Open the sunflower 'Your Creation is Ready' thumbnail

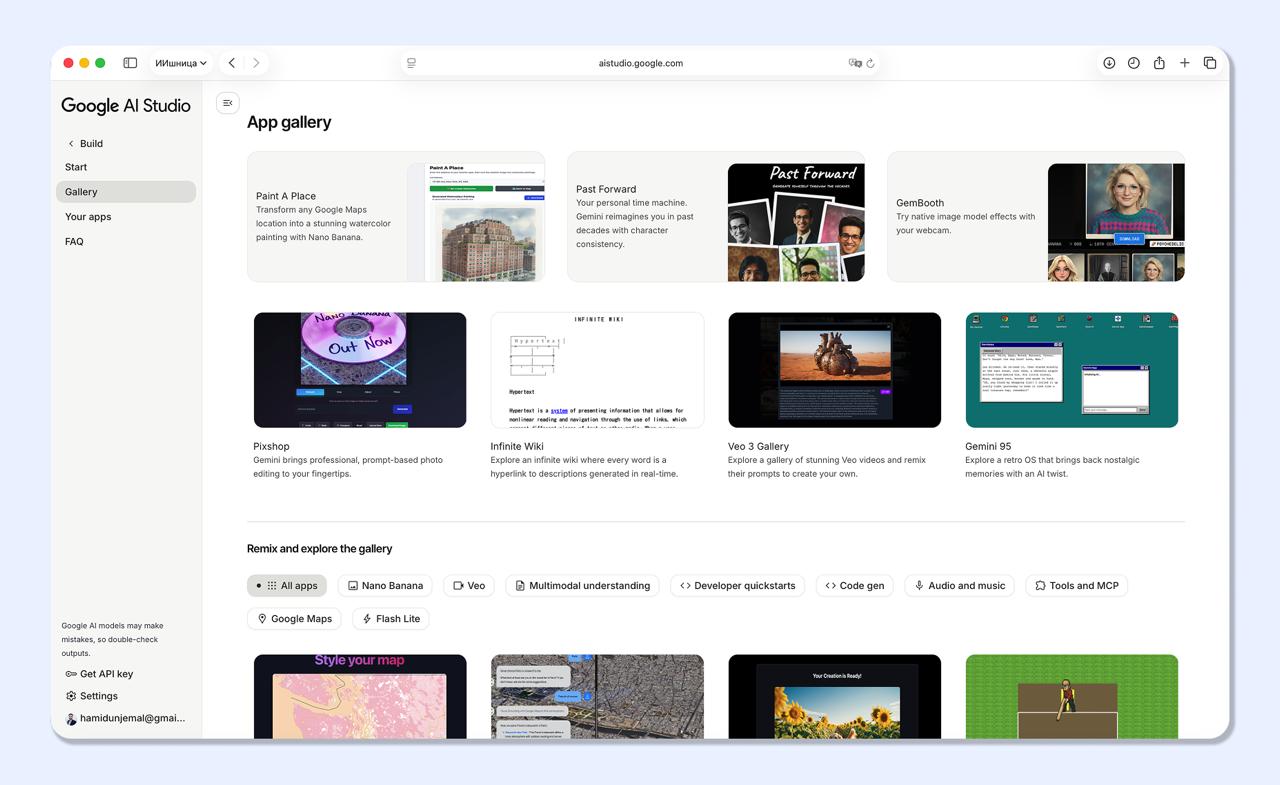835,697
